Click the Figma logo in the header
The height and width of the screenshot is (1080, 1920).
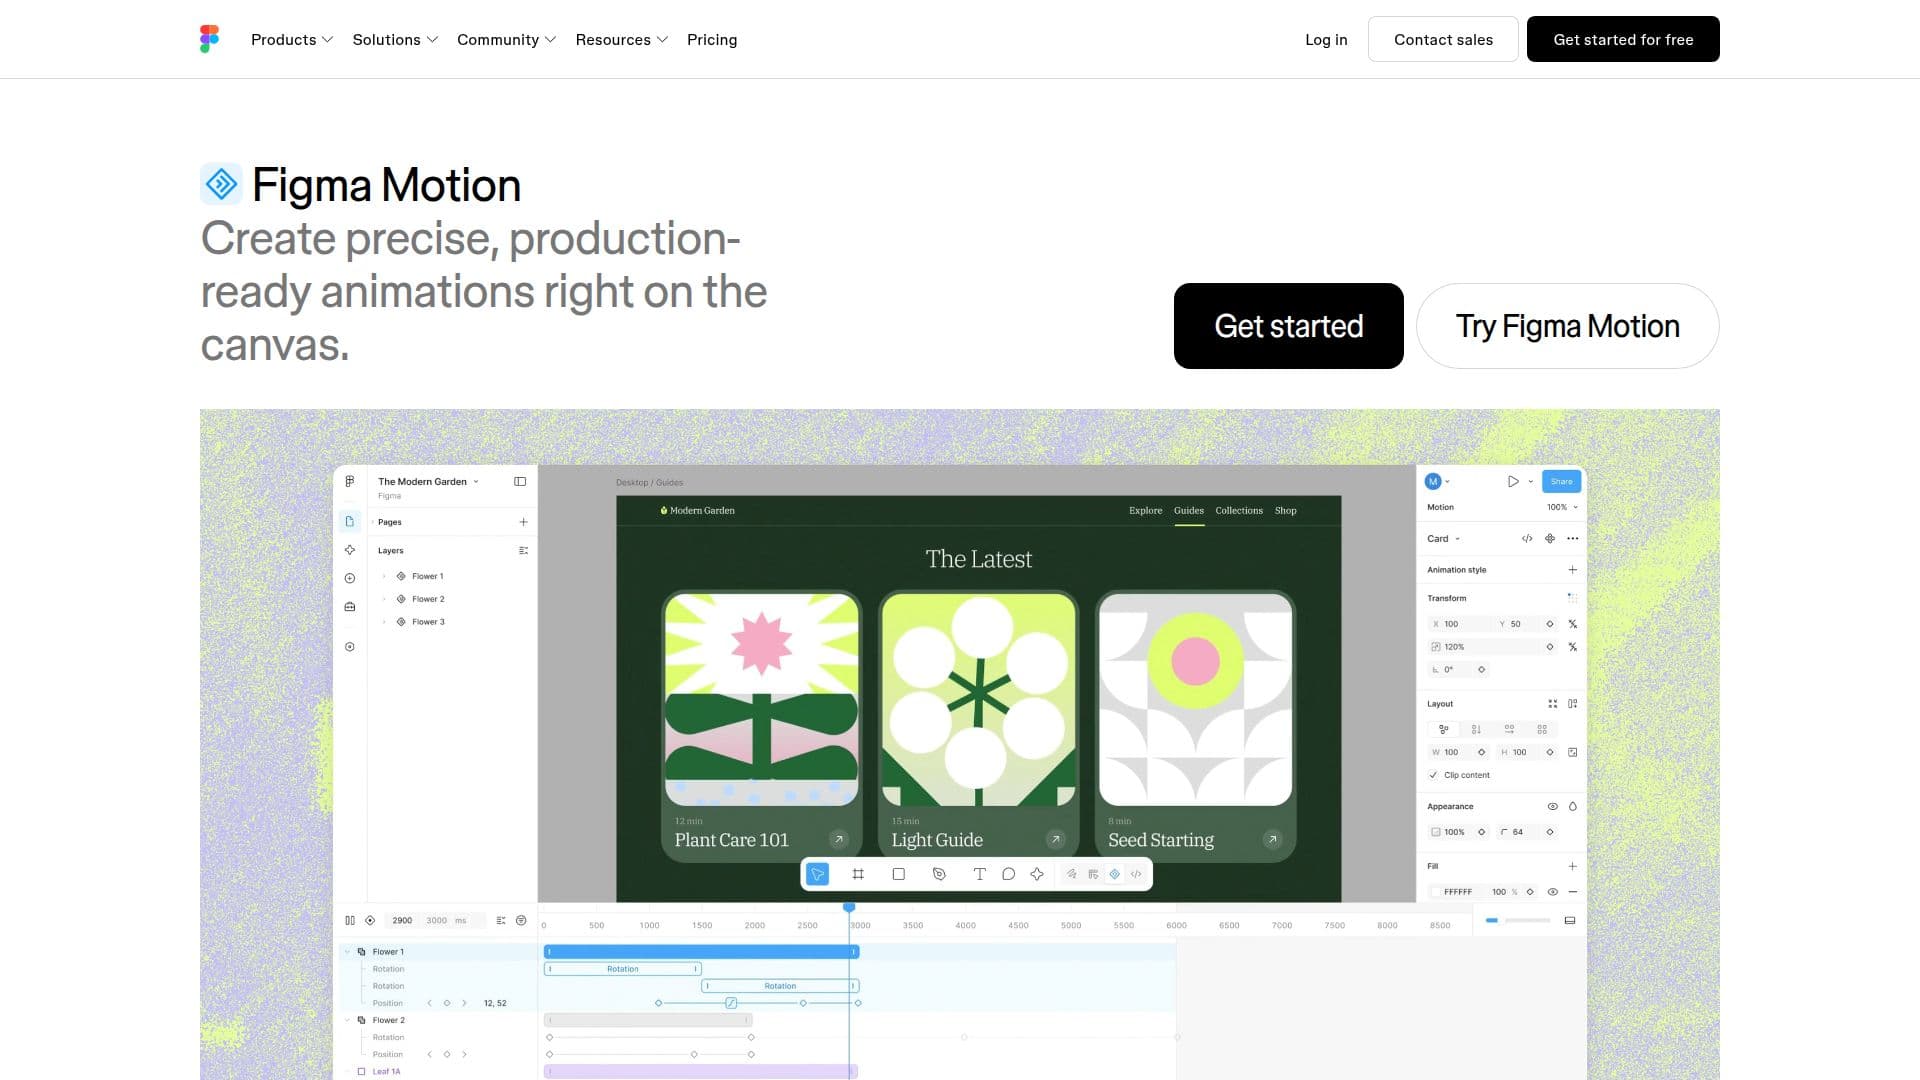pos(209,39)
